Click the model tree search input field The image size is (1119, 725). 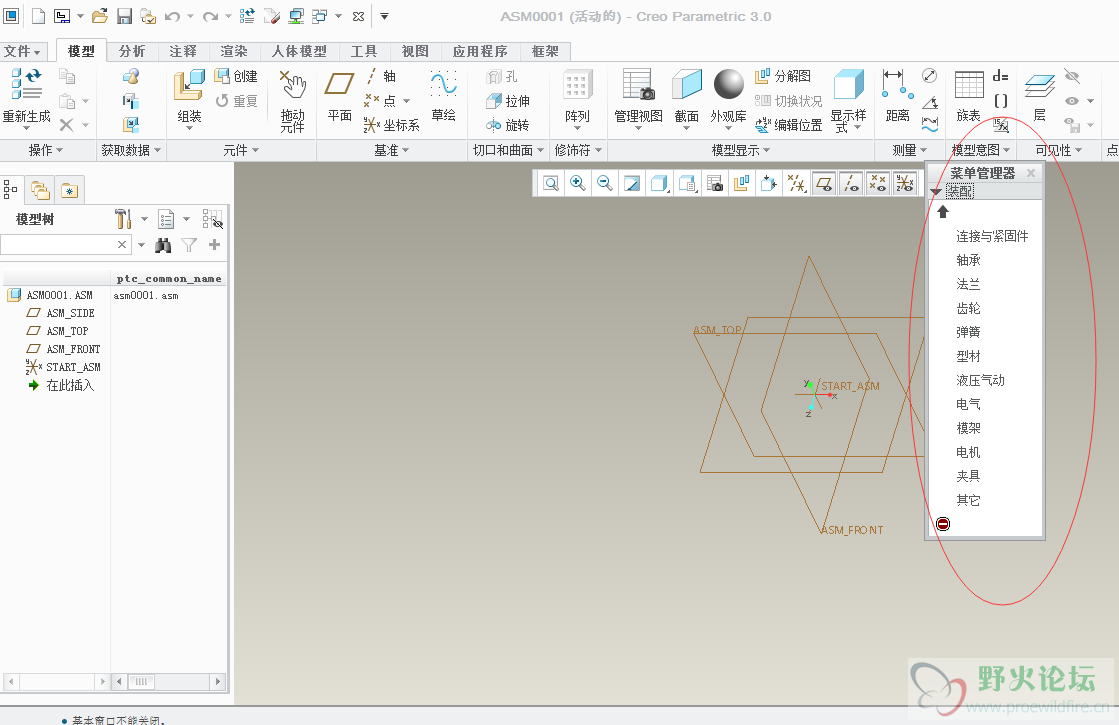(x=59, y=245)
